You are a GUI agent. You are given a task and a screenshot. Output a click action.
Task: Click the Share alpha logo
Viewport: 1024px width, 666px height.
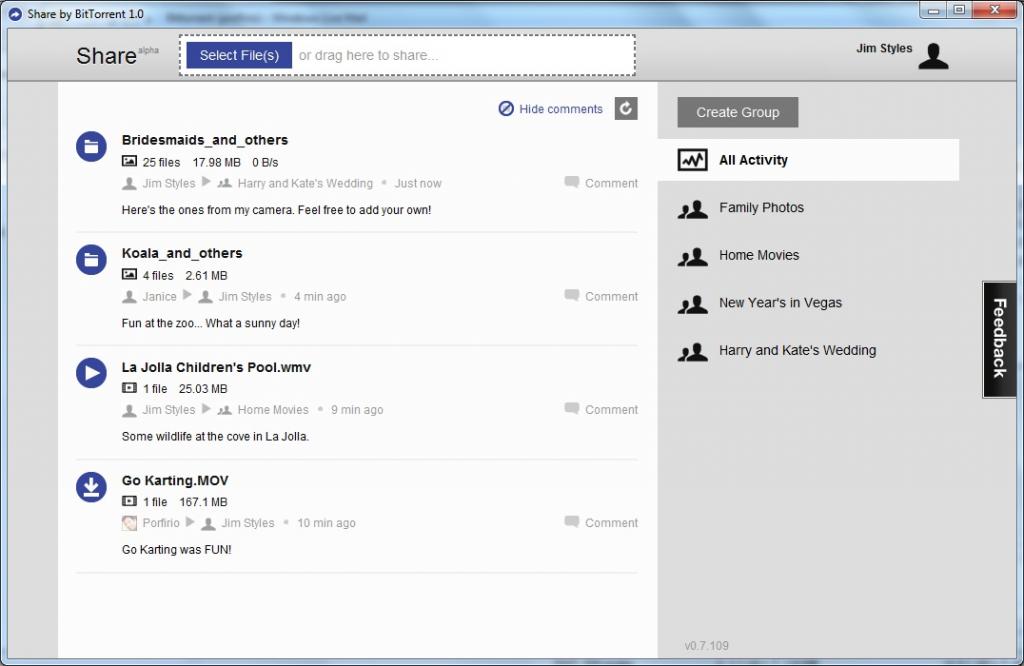pyautogui.click(x=118, y=55)
